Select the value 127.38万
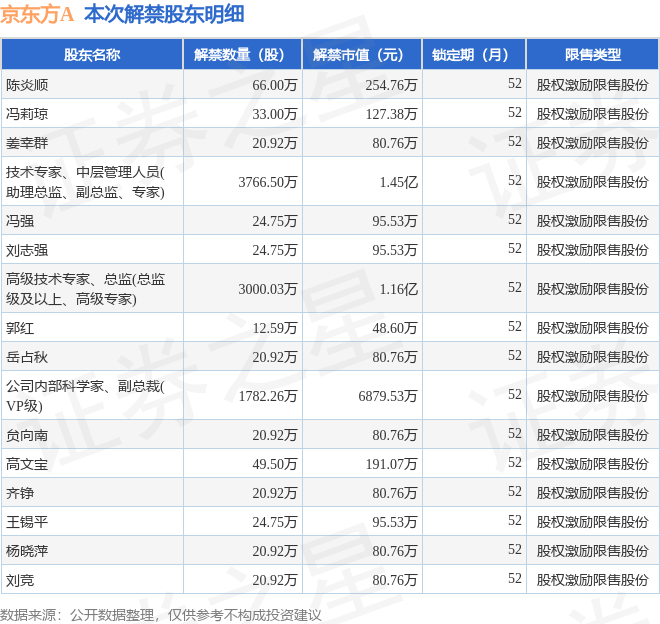 click(x=391, y=114)
